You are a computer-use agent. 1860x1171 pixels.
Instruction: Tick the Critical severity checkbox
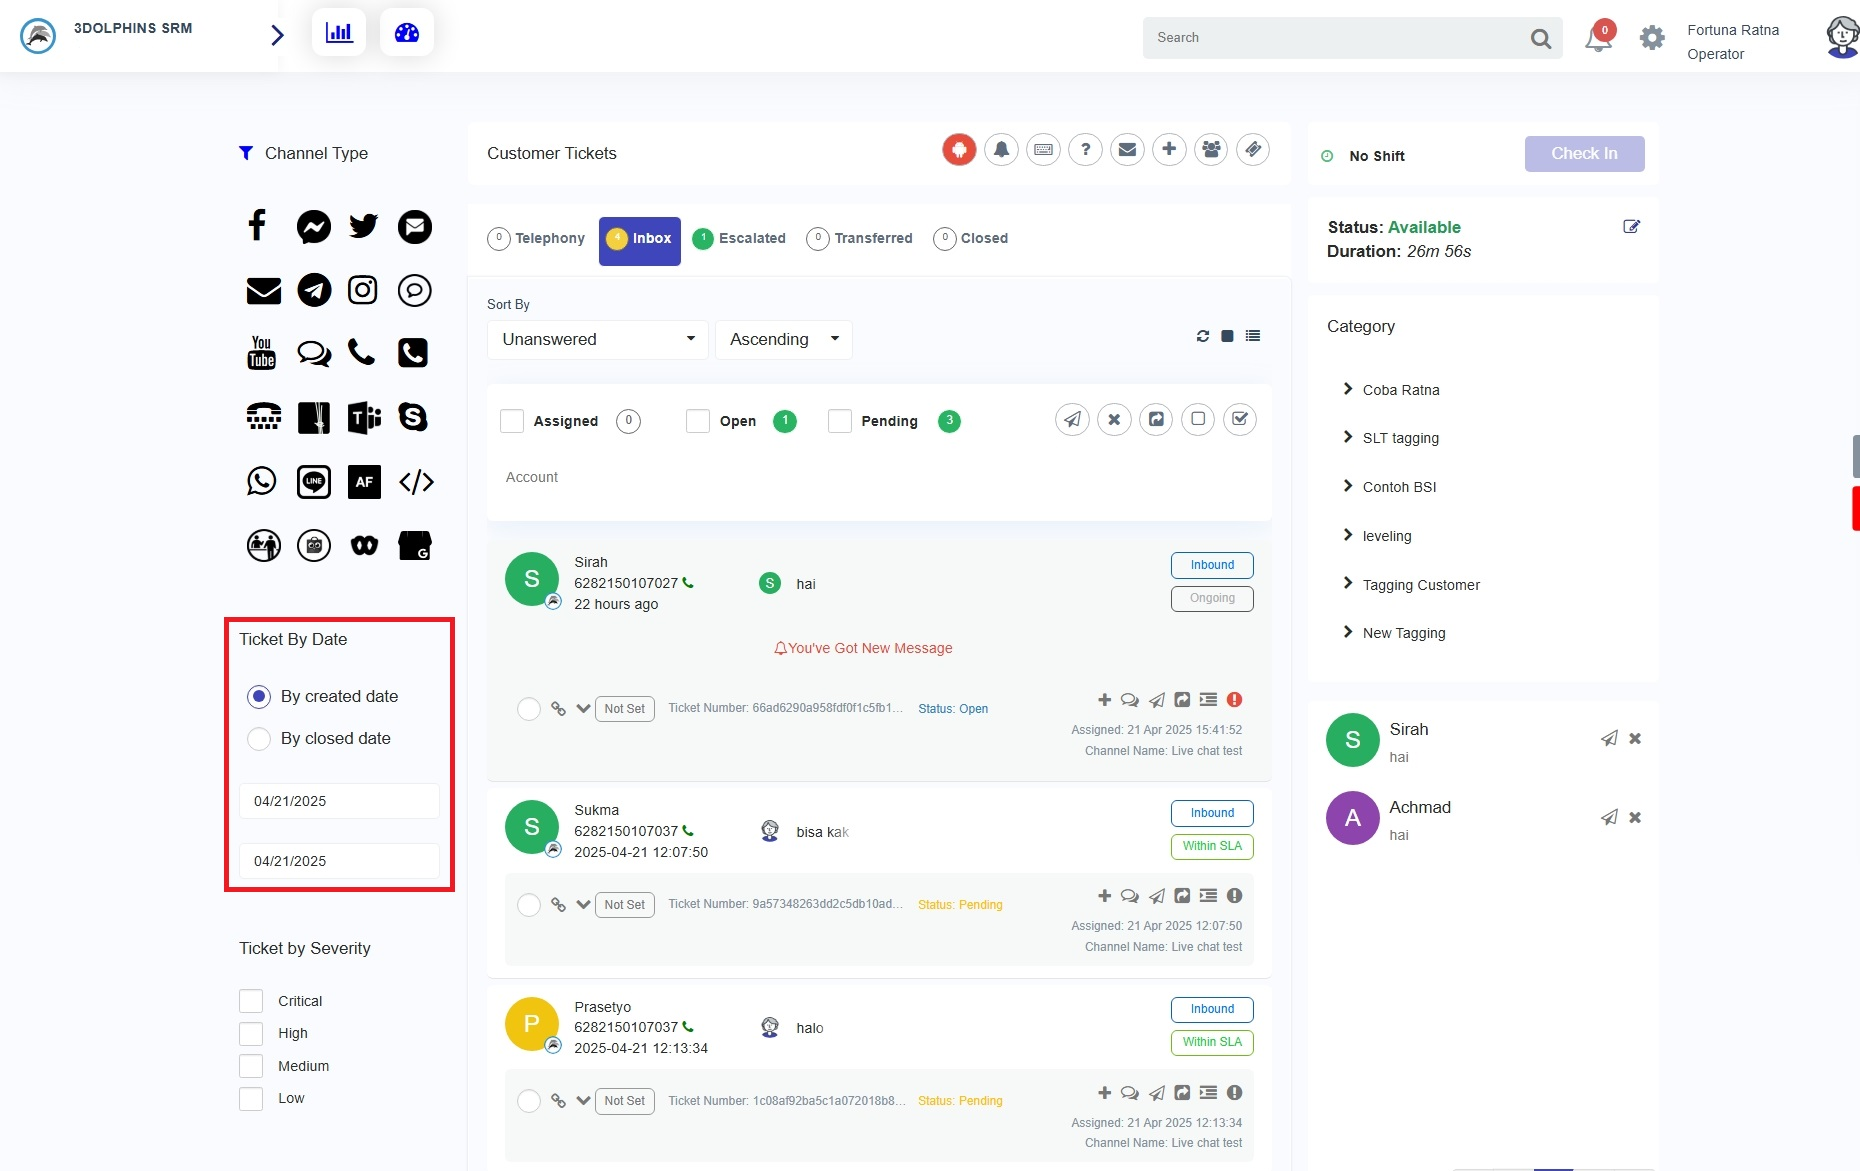[251, 1001]
